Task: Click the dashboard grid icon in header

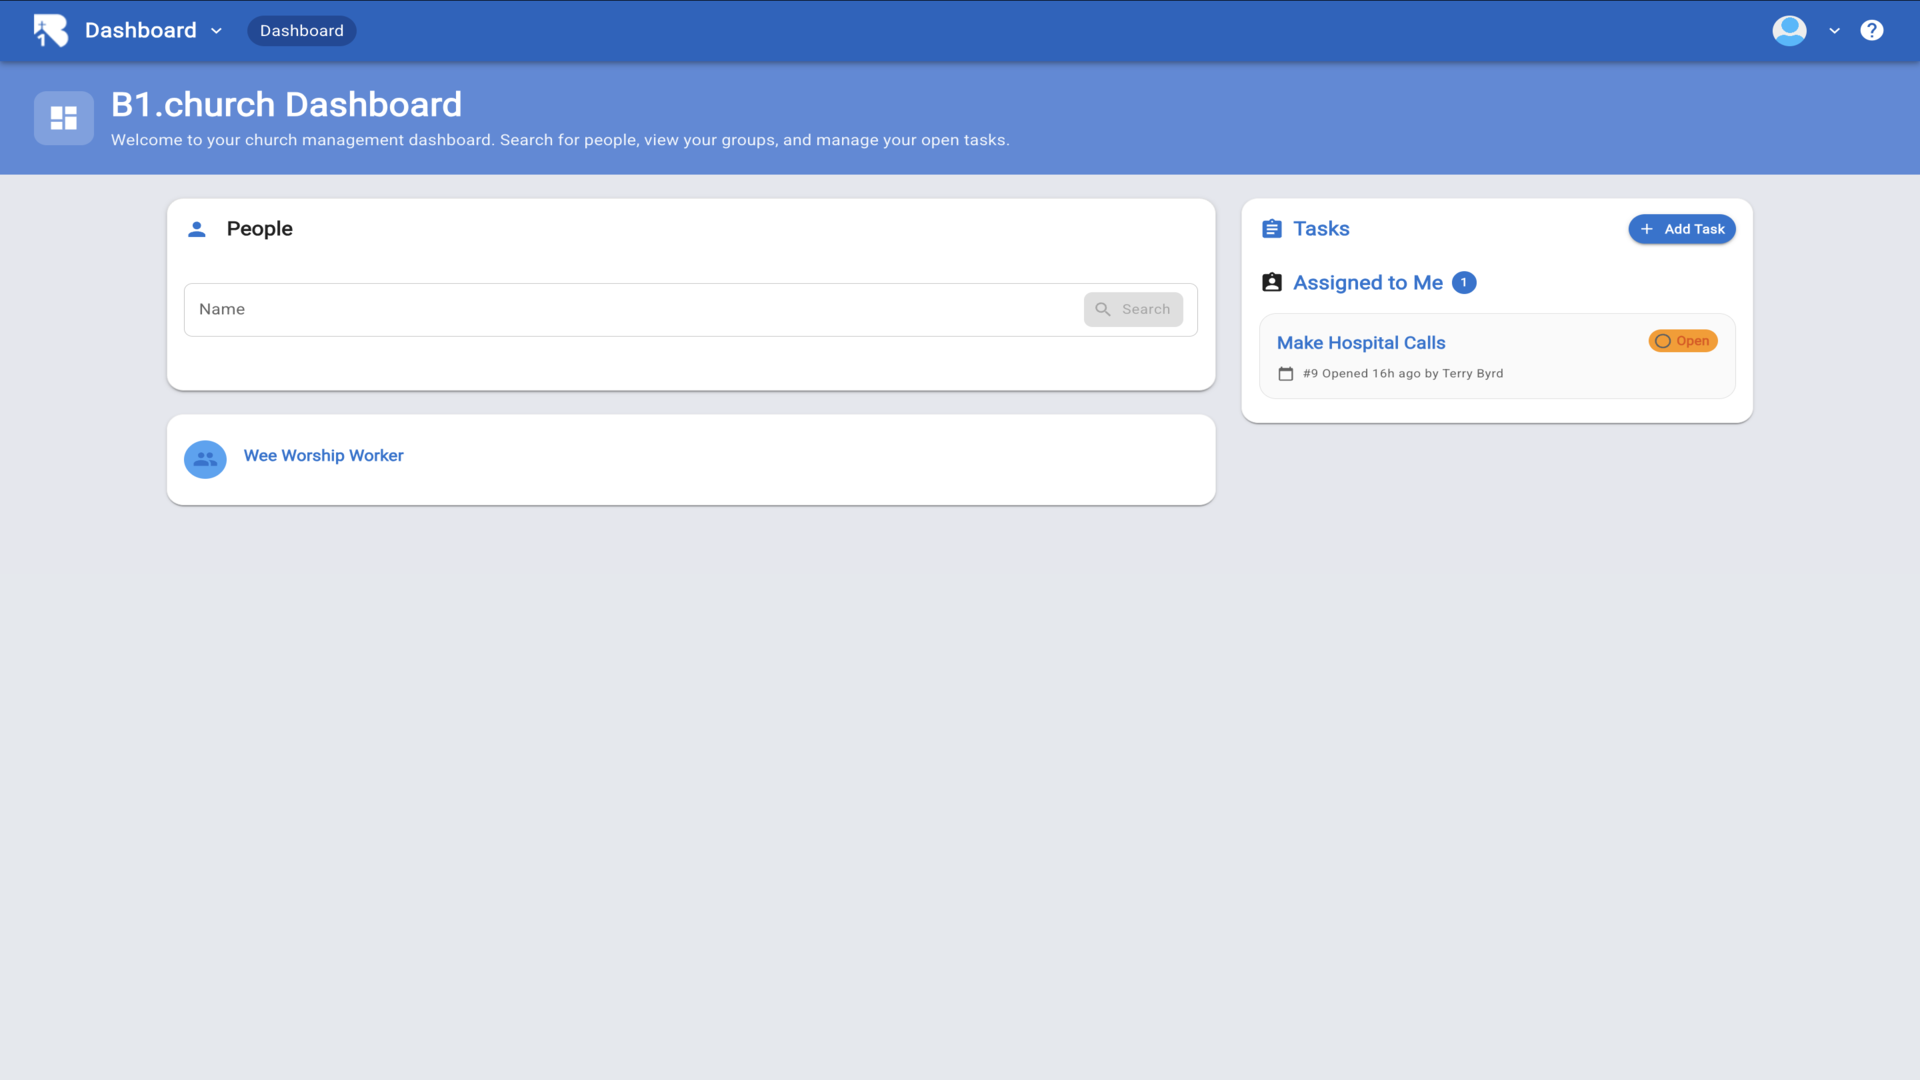Action: tap(64, 118)
